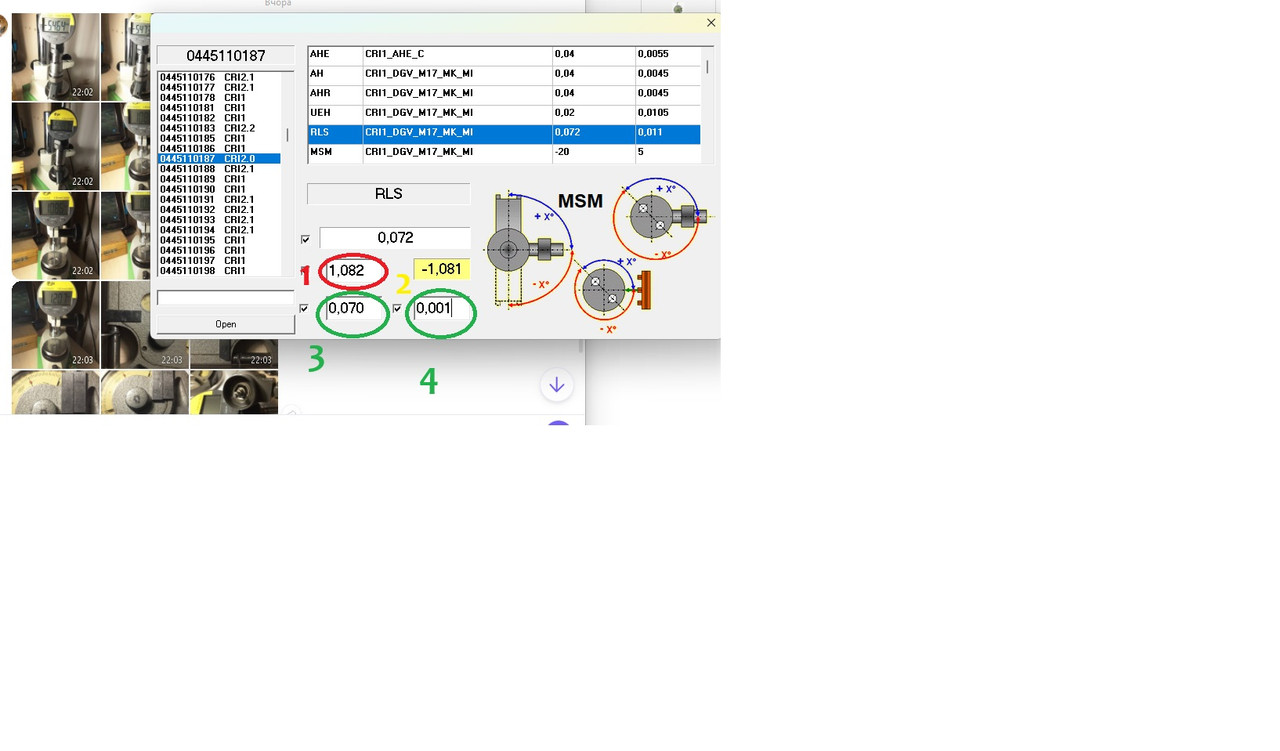1280x751 pixels.
Task: Select list row 0445110190 CRI1
Action: pyautogui.click(x=219, y=189)
